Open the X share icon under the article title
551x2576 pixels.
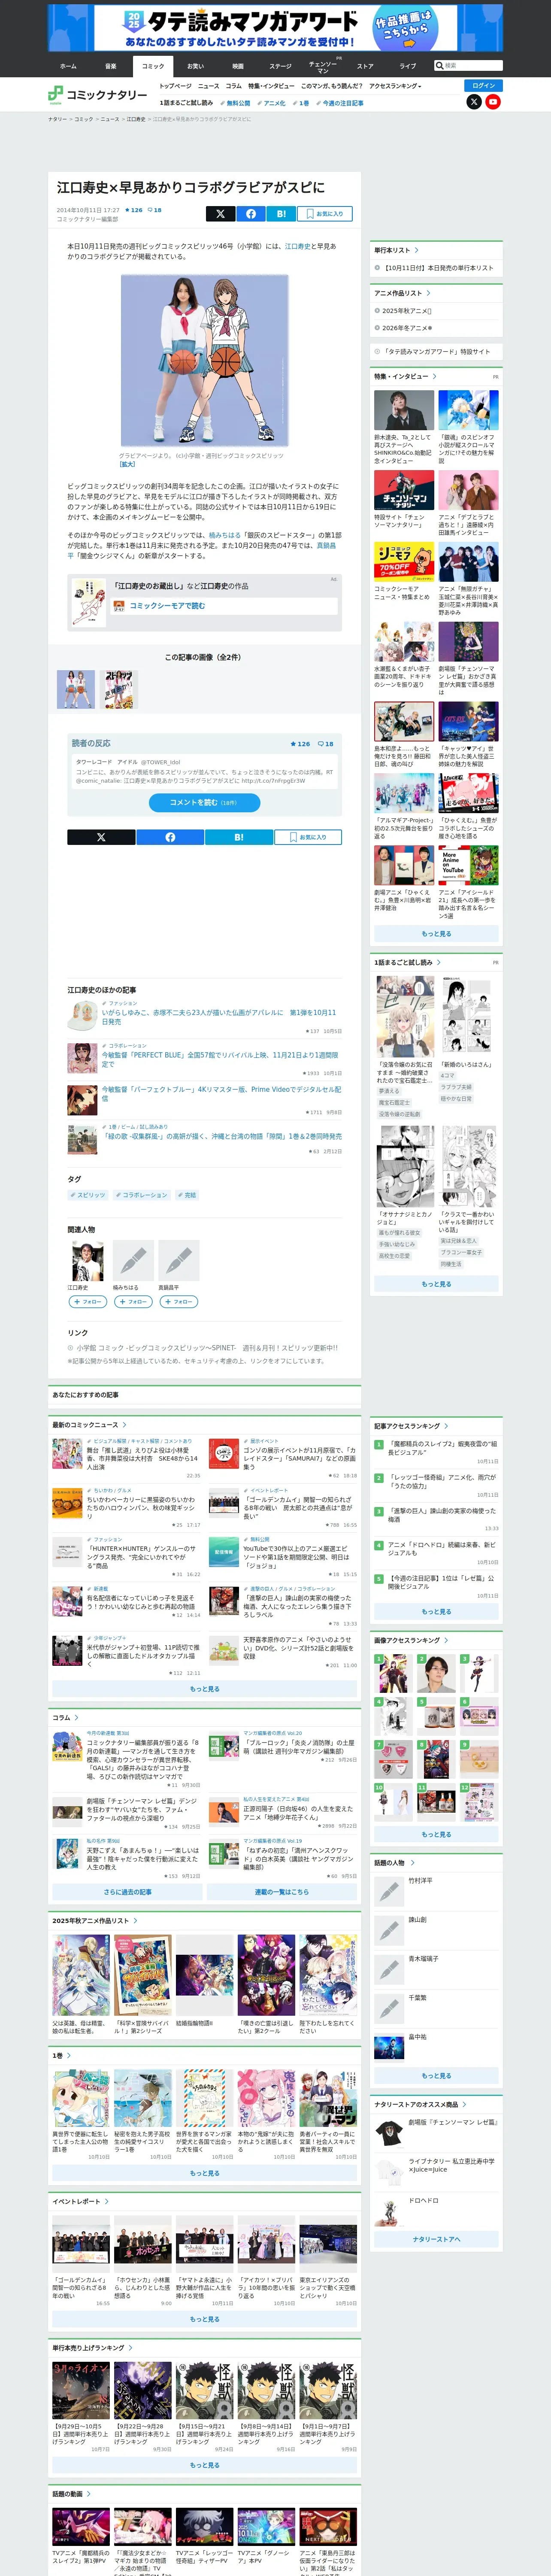pyautogui.click(x=220, y=213)
